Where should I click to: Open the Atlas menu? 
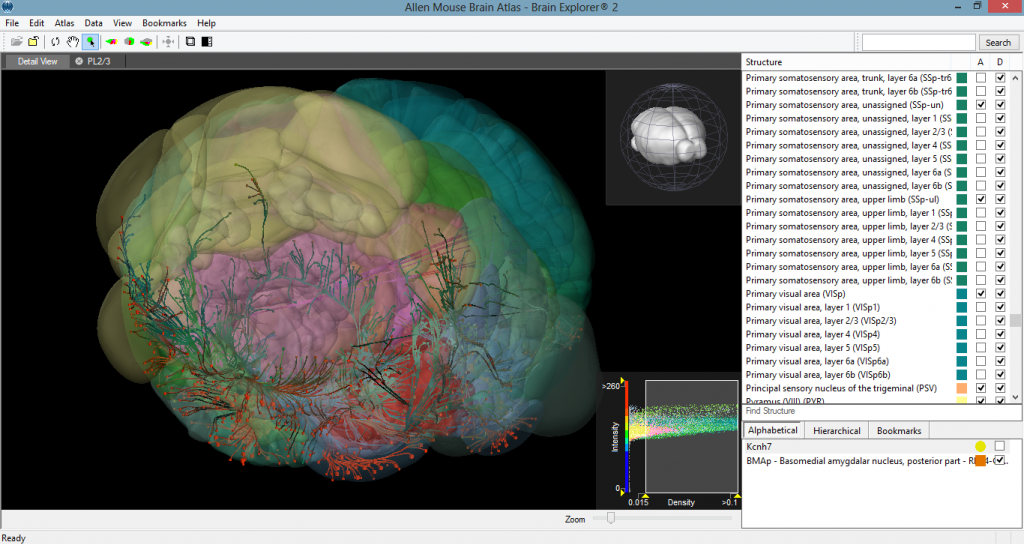point(64,23)
